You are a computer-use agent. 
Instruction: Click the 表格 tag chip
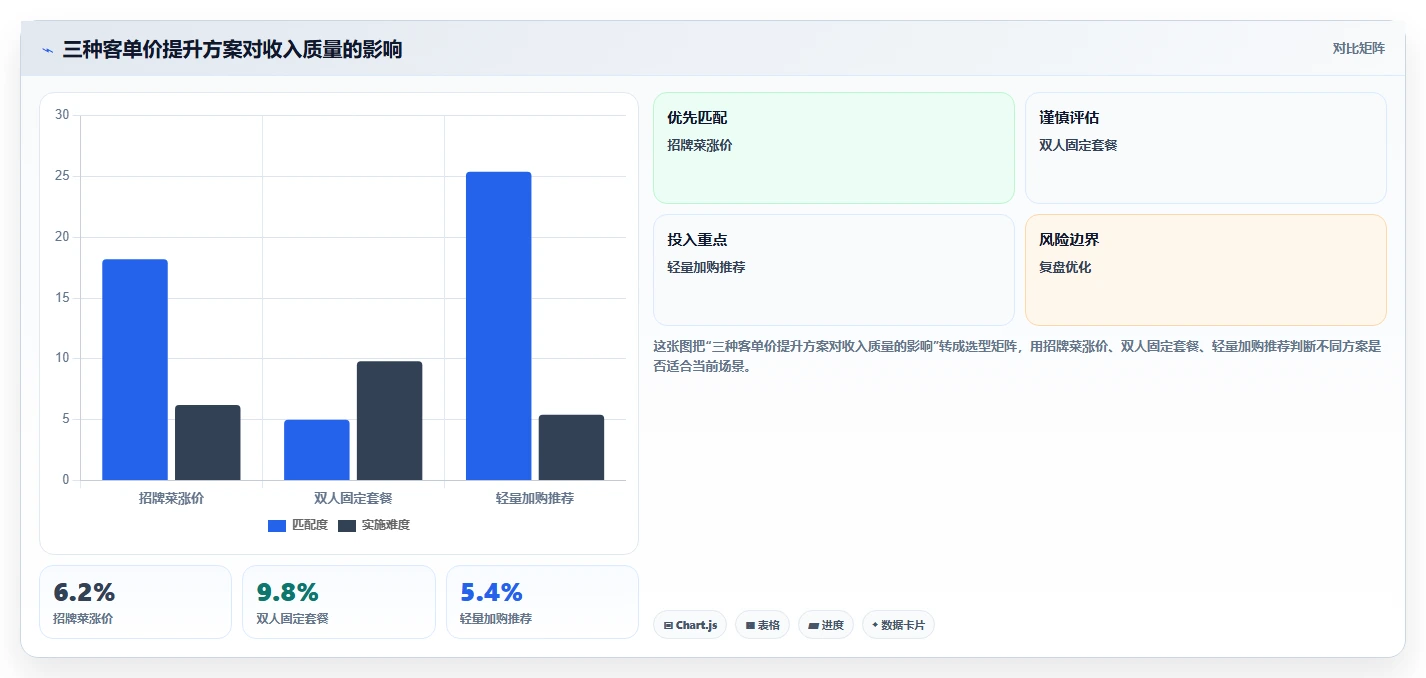click(x=762, y=625)
